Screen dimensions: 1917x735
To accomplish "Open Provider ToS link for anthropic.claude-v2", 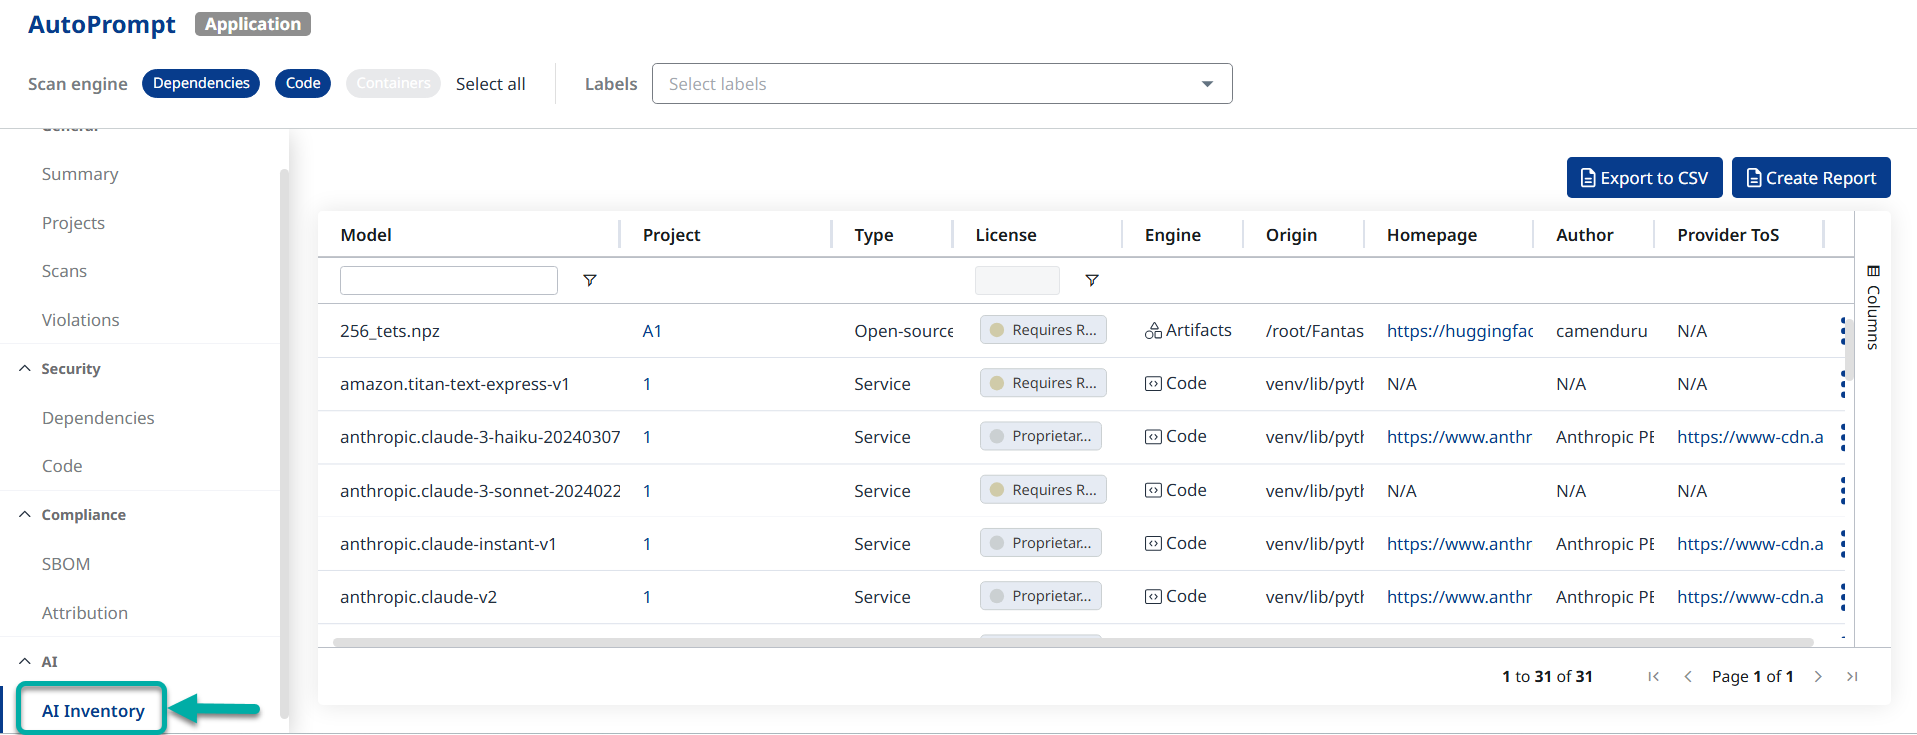I will pyautogui.click(x=1750, y=597).
